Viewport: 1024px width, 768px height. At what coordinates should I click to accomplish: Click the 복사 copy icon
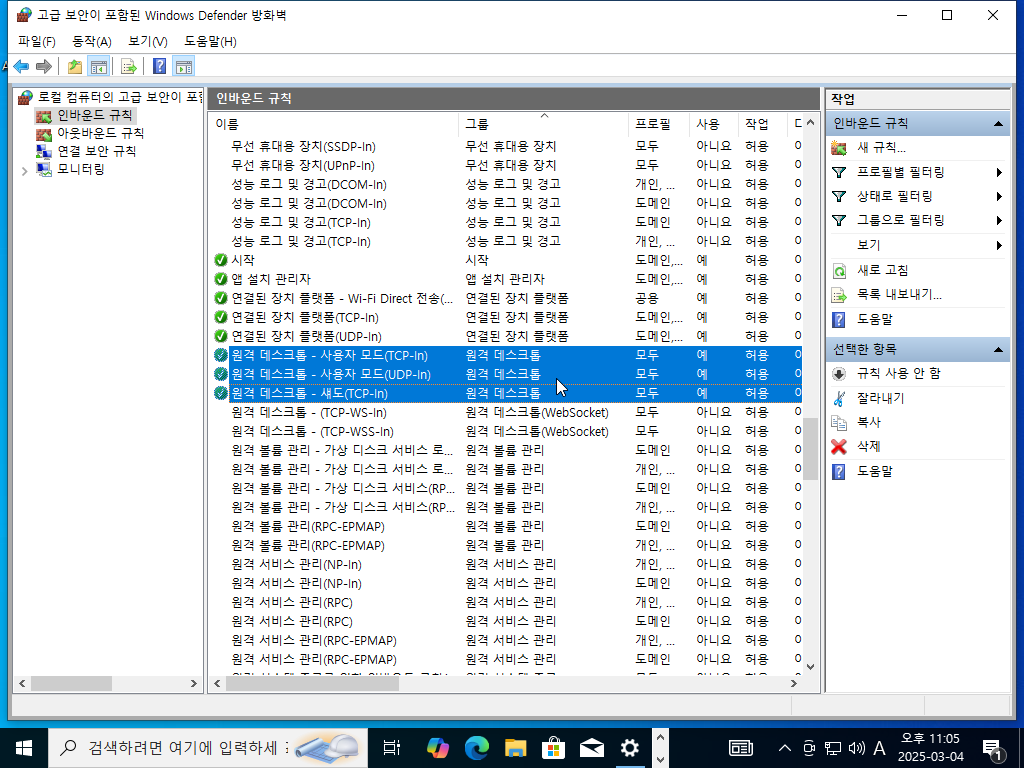pos(839,423)
